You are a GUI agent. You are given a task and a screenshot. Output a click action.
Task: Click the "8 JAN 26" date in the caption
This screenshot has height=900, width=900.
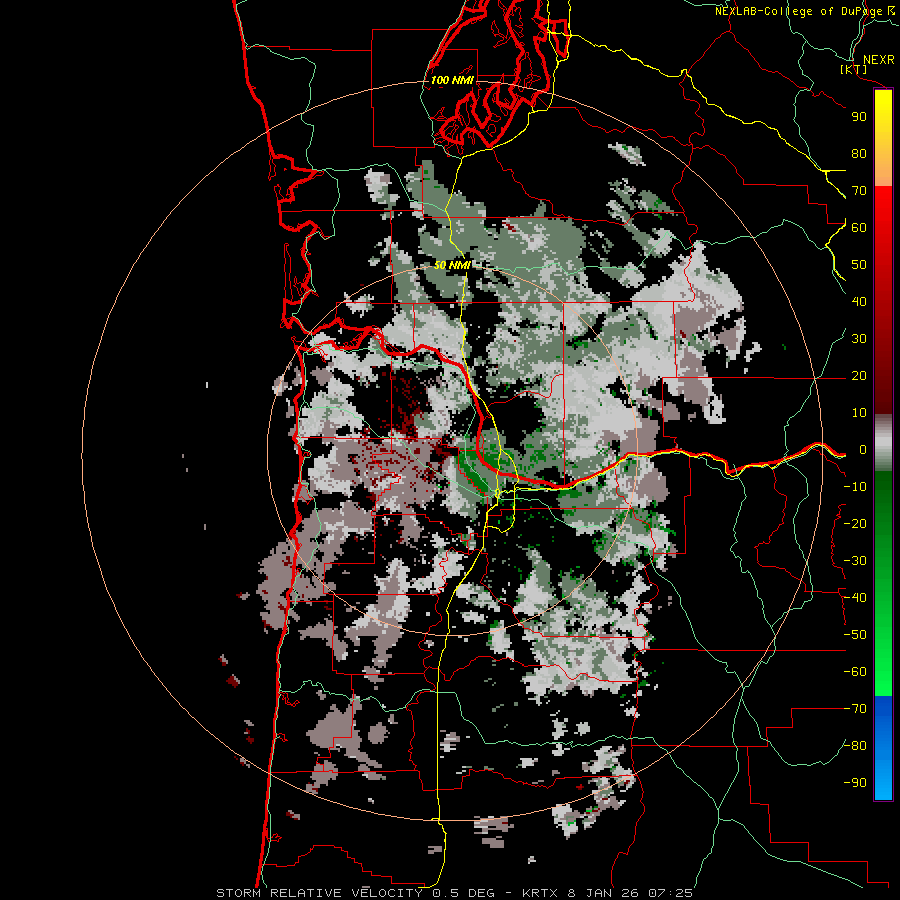click(604, 893)
